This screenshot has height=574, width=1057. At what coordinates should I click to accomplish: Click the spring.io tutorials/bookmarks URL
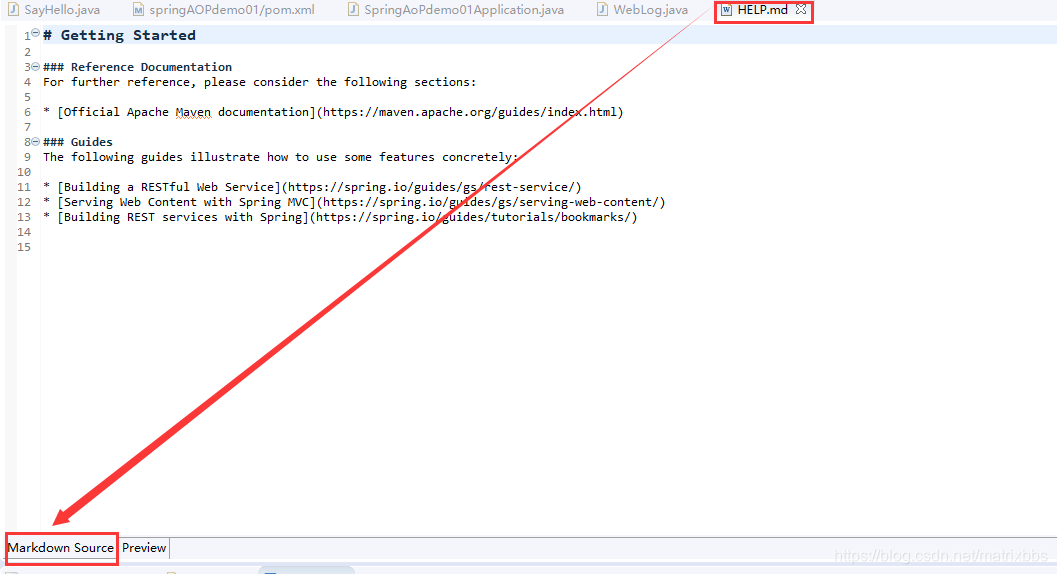(x=473, y=217)
